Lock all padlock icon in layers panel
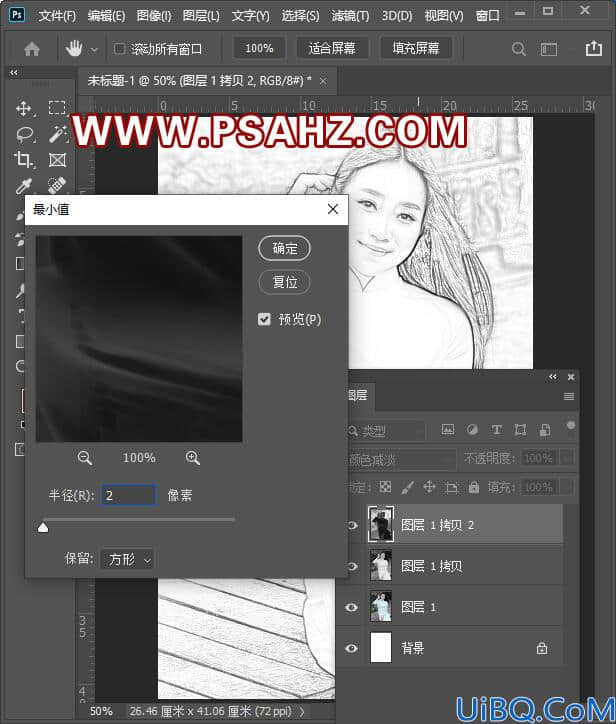 coord(474,487)
